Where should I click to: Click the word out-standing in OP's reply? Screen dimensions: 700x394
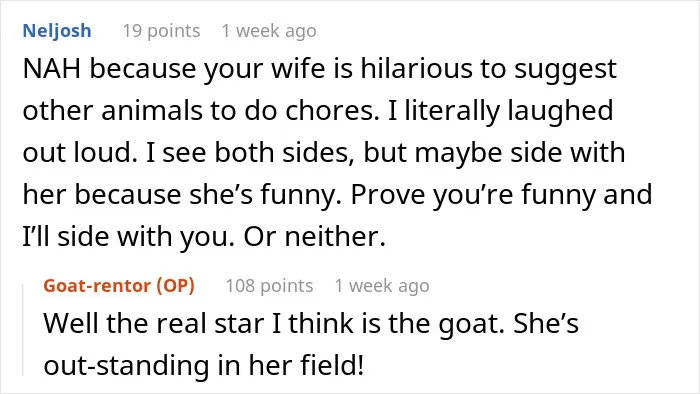coord(126,365)
